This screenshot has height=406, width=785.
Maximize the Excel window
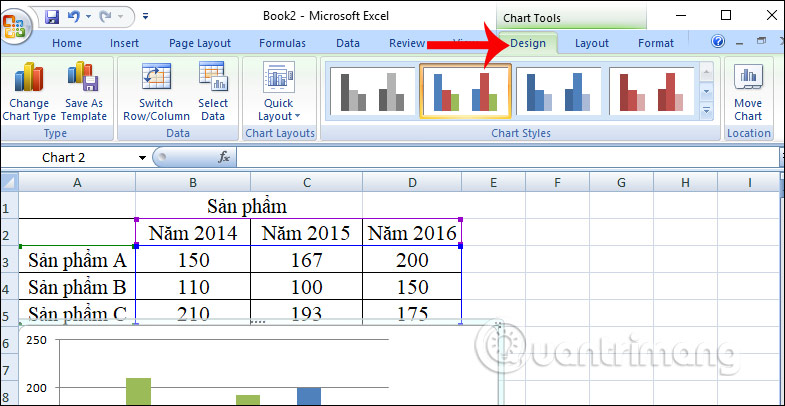point(725,15)
